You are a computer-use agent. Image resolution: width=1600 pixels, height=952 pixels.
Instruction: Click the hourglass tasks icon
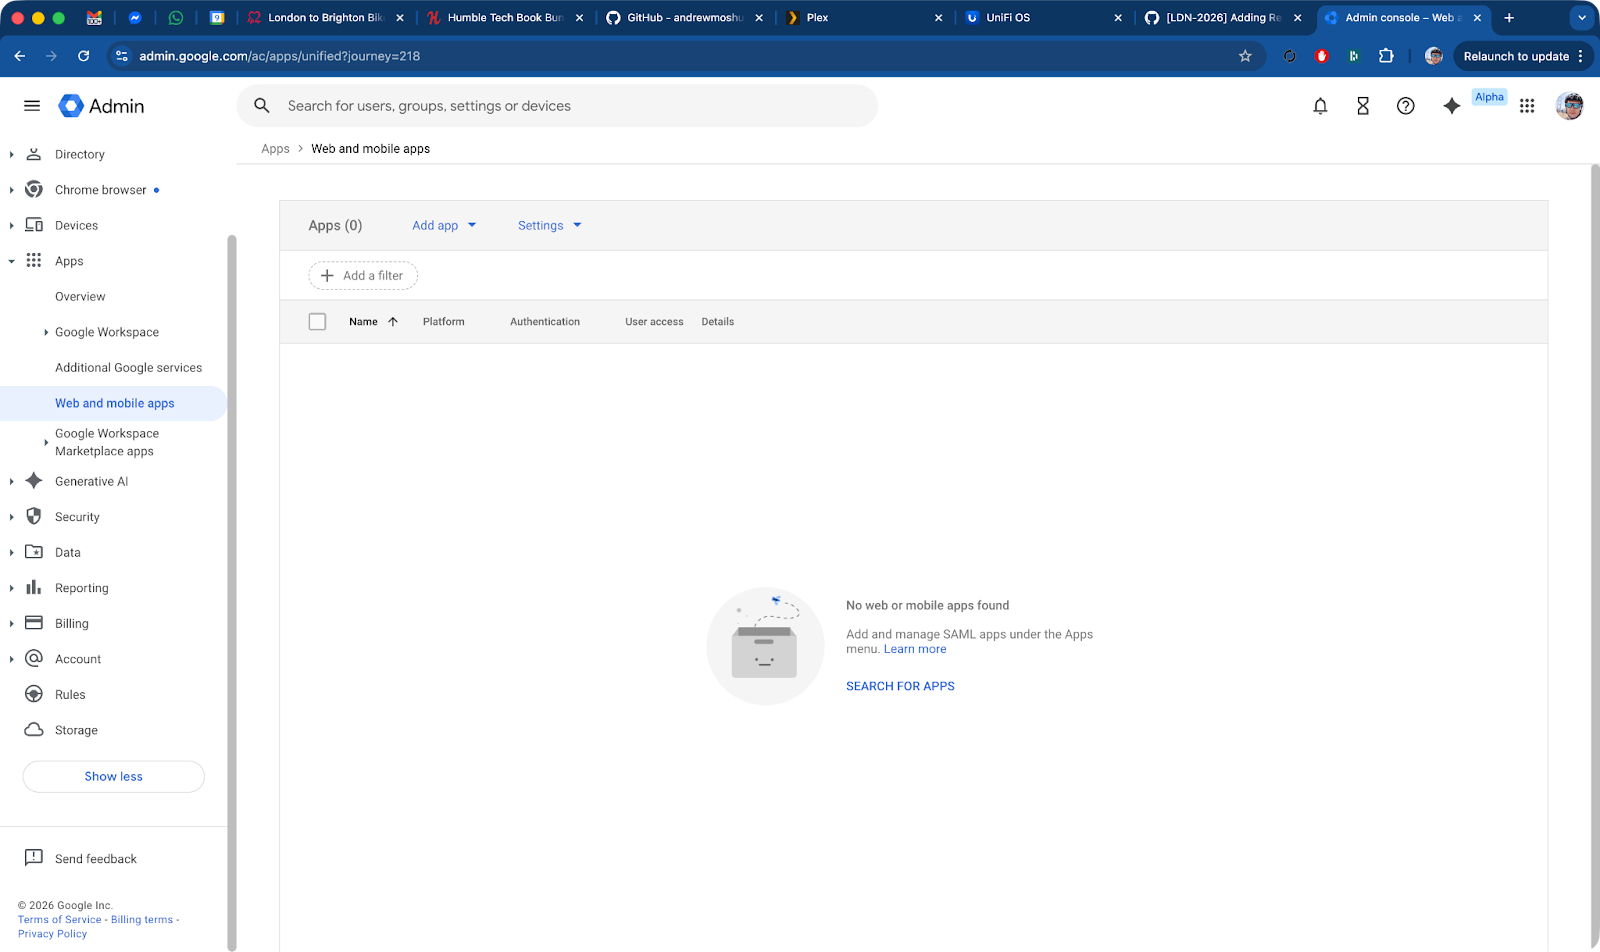tap(1363, 106)
